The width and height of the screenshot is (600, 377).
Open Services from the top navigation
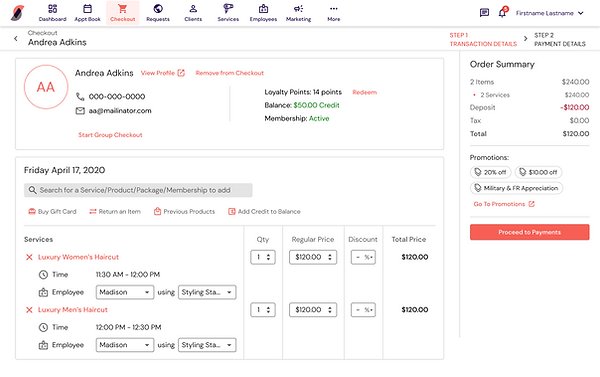pyautogui.click(x=228, y=13)
